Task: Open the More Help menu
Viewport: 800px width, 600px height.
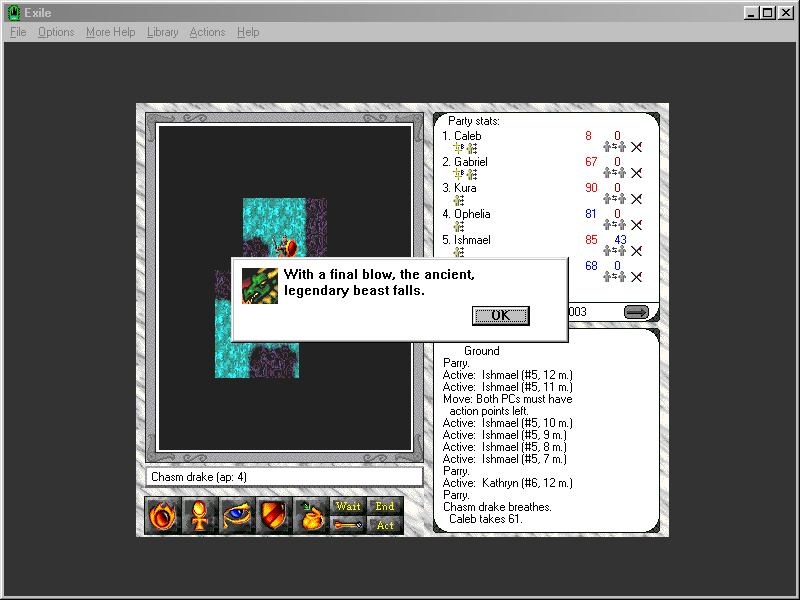Action: [111, 32]
